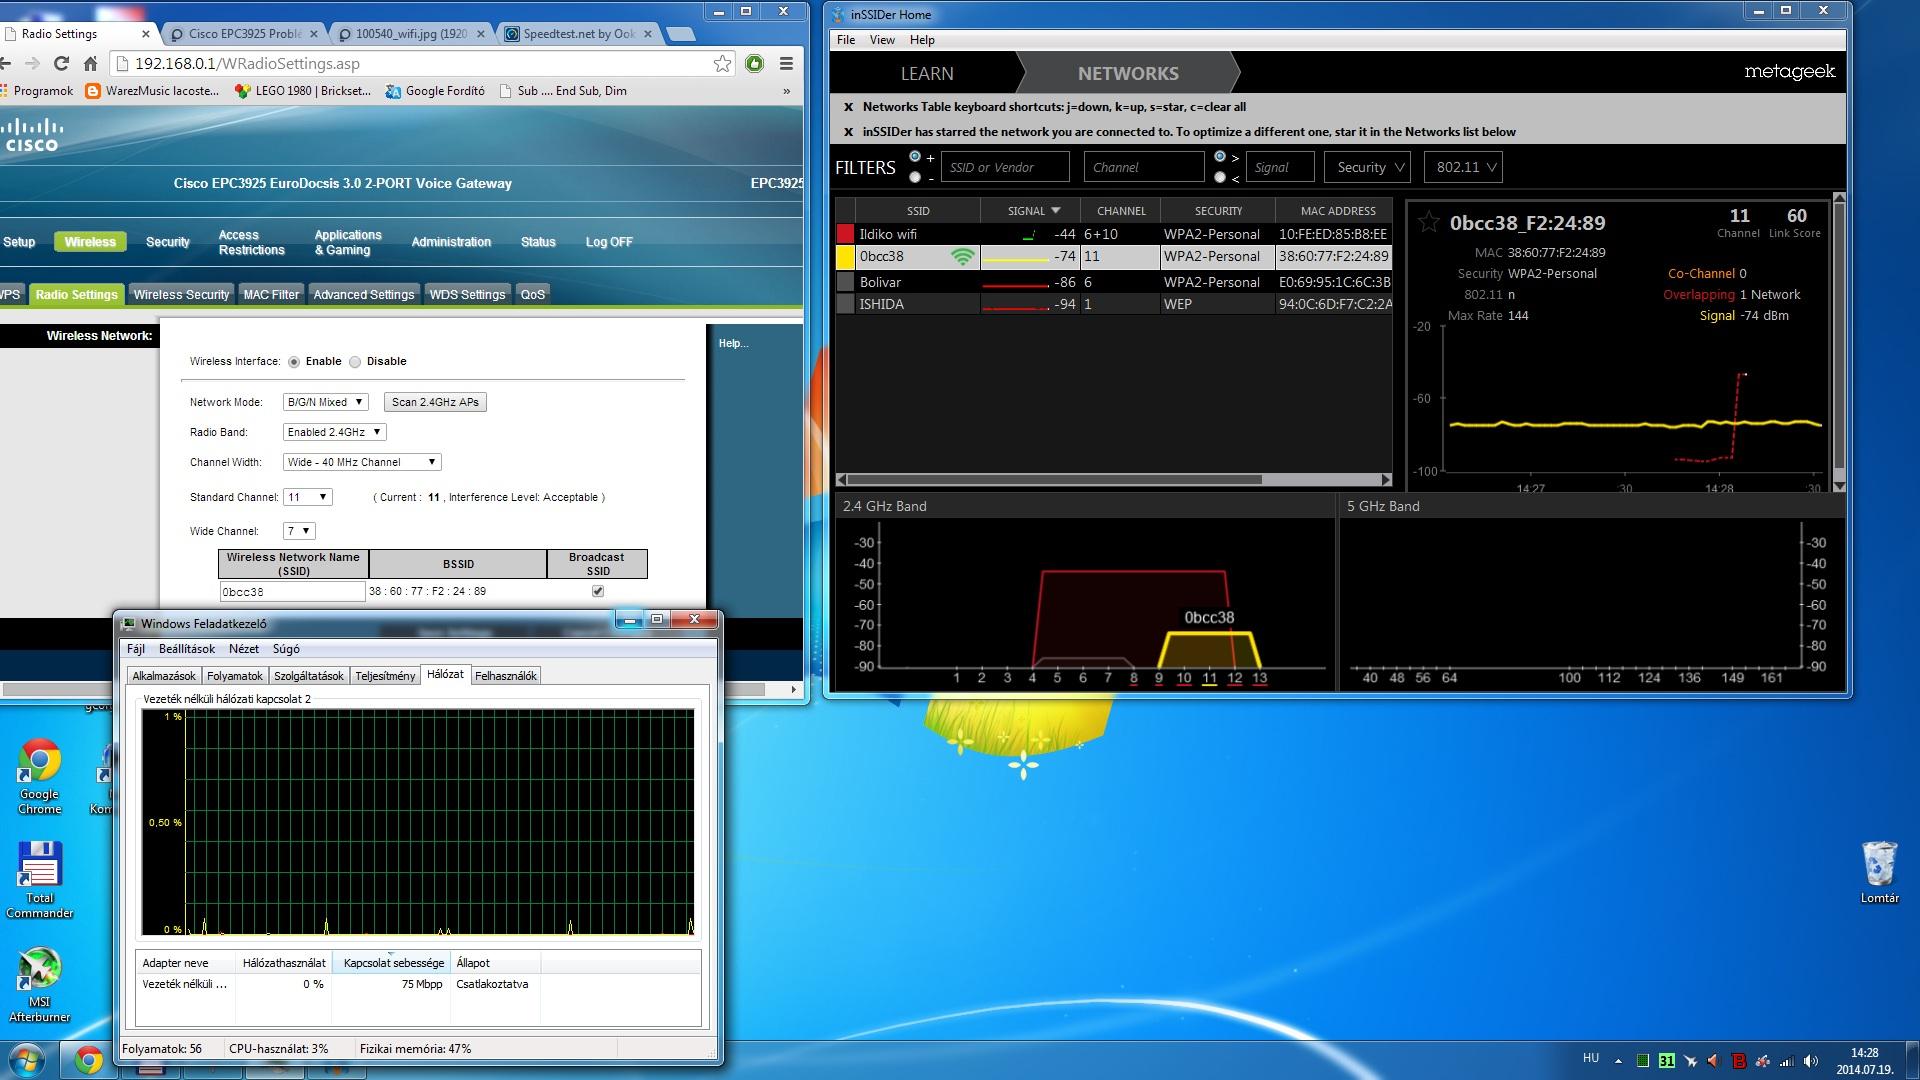1920x1080 pixels.
Task: Click green 31 tray icon
Action: point(1666,1061)
